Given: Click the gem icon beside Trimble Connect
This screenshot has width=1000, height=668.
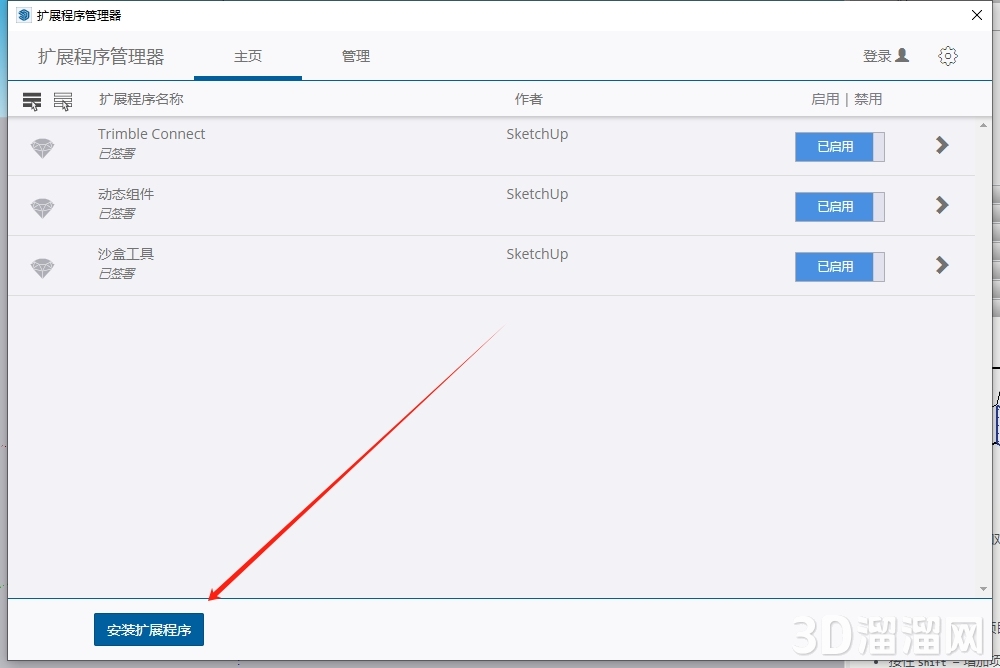Looking at the screenshot, I should [42, 148].
